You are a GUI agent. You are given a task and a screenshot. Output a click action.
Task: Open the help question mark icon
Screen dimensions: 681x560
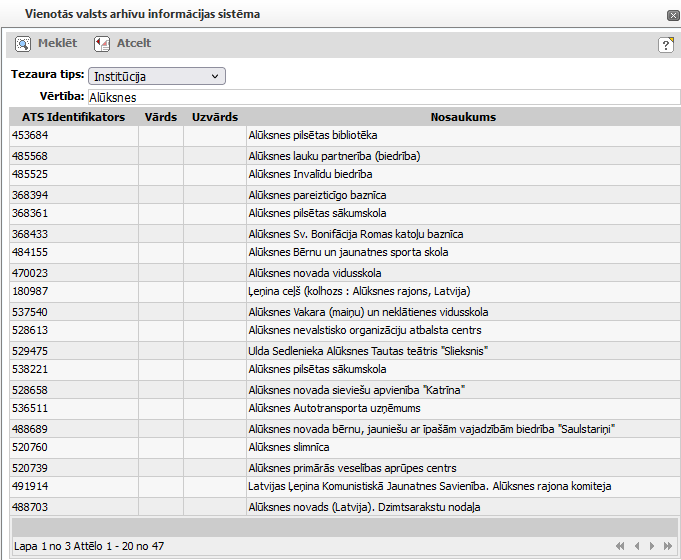pyautogui.click(x=665, y=45)
